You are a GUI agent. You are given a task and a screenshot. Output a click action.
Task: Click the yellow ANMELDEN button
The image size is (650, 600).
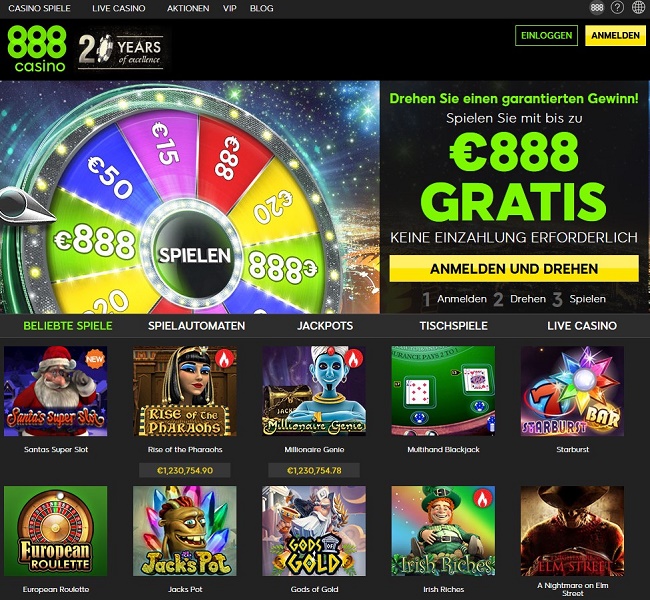click(615, 36)
